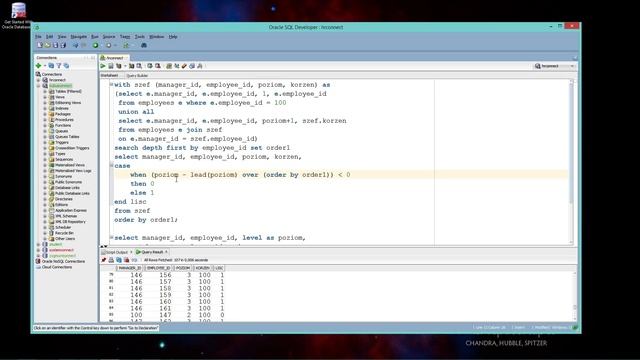Viewport: 640px width, 360px height.
Task: Collapse the WITH statement fold marker in editor
Action: pyautogui.click(x=111, y=84)
